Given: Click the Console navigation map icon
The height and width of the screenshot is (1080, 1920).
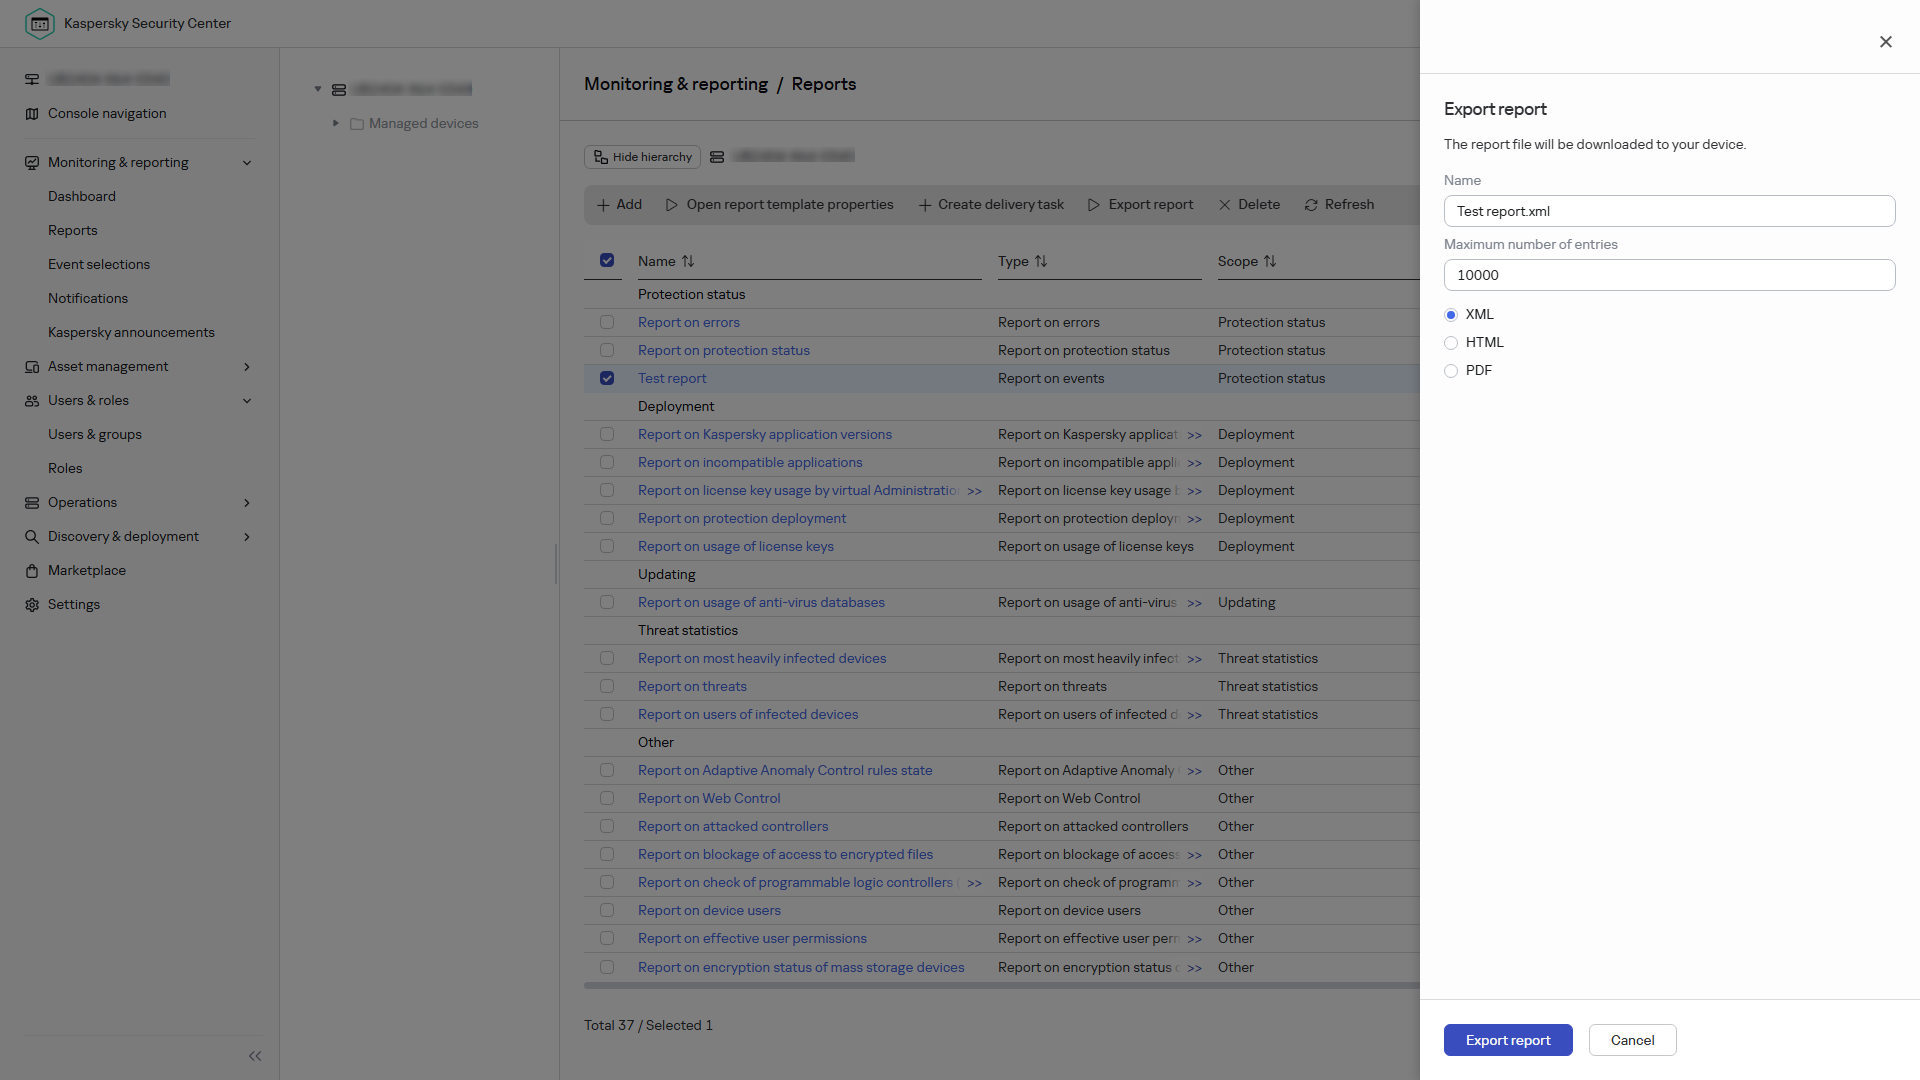Looking at the screenshot, I should tap(32, 114).
